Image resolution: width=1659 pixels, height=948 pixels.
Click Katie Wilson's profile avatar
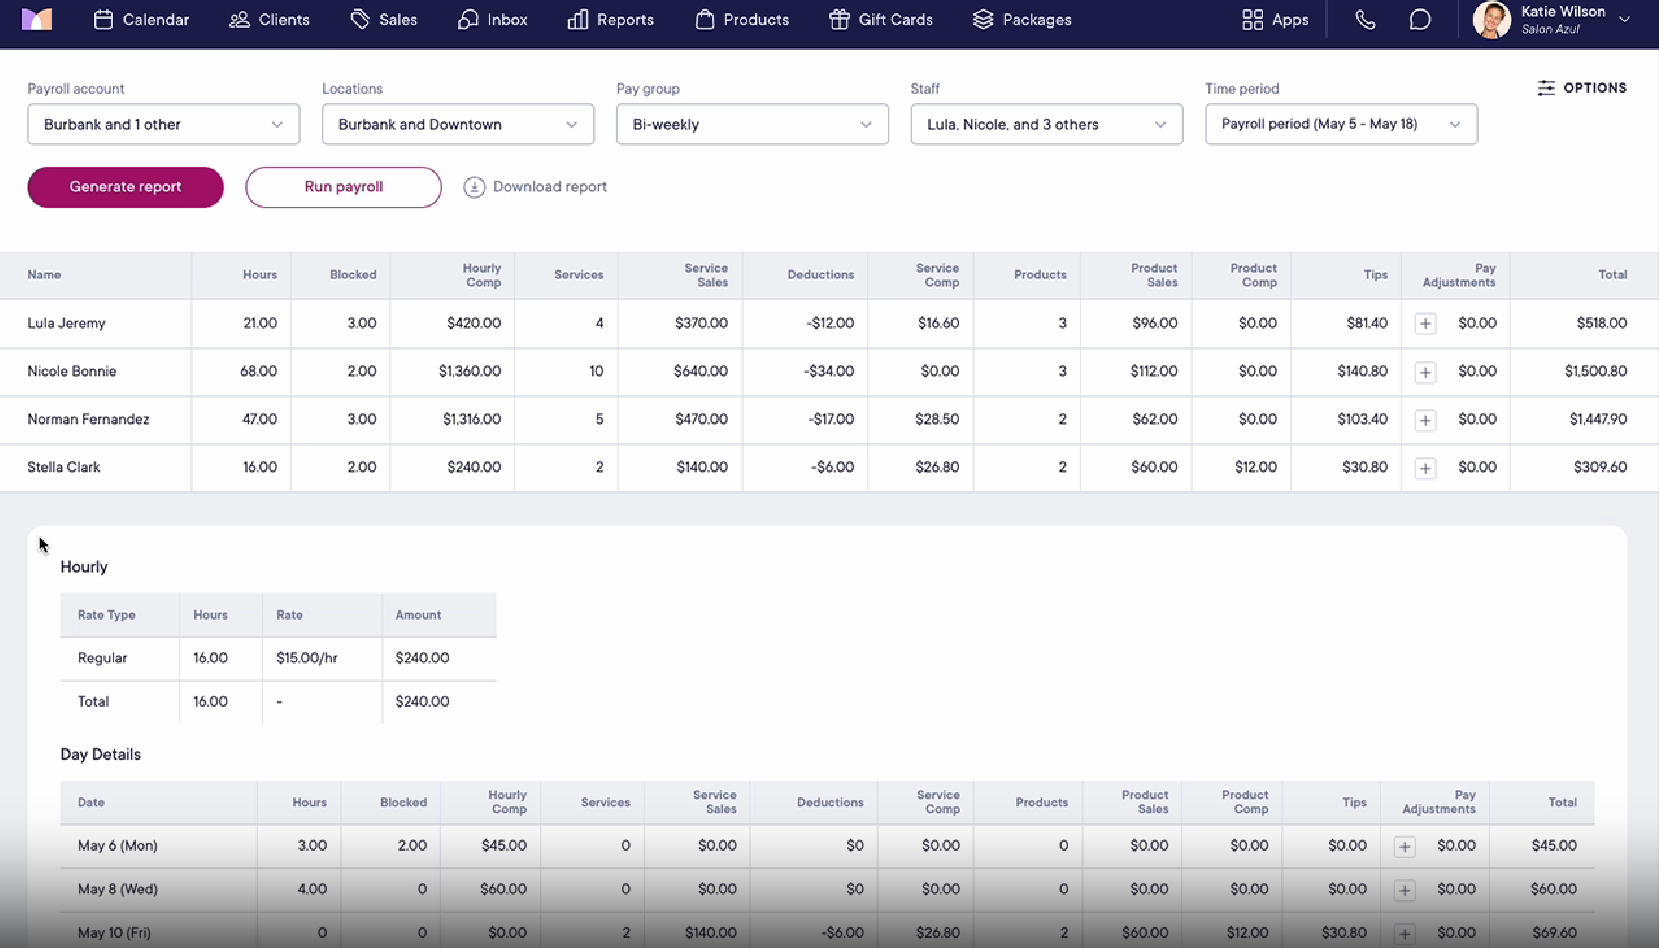coord(1491,20)
